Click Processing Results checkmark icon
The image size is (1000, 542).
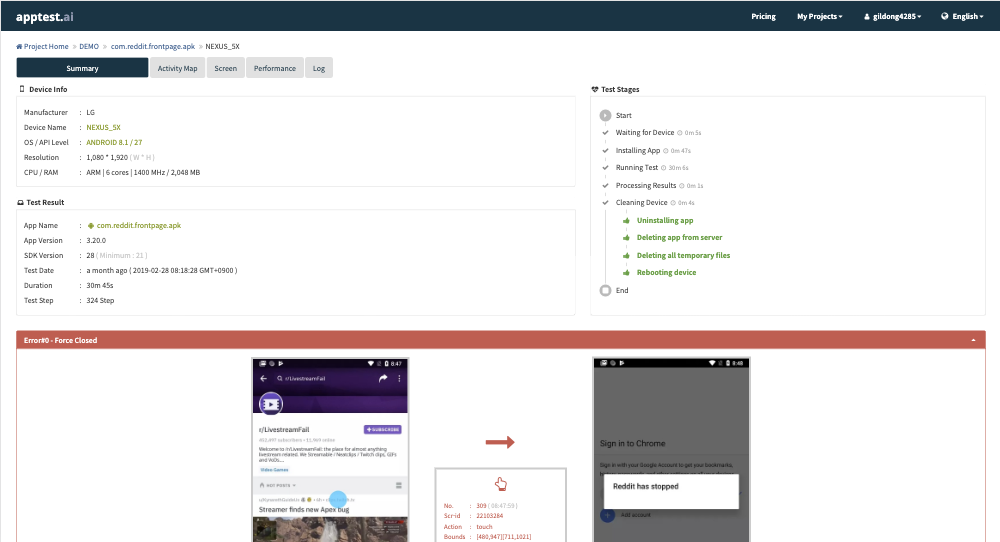tap(605, 186)
